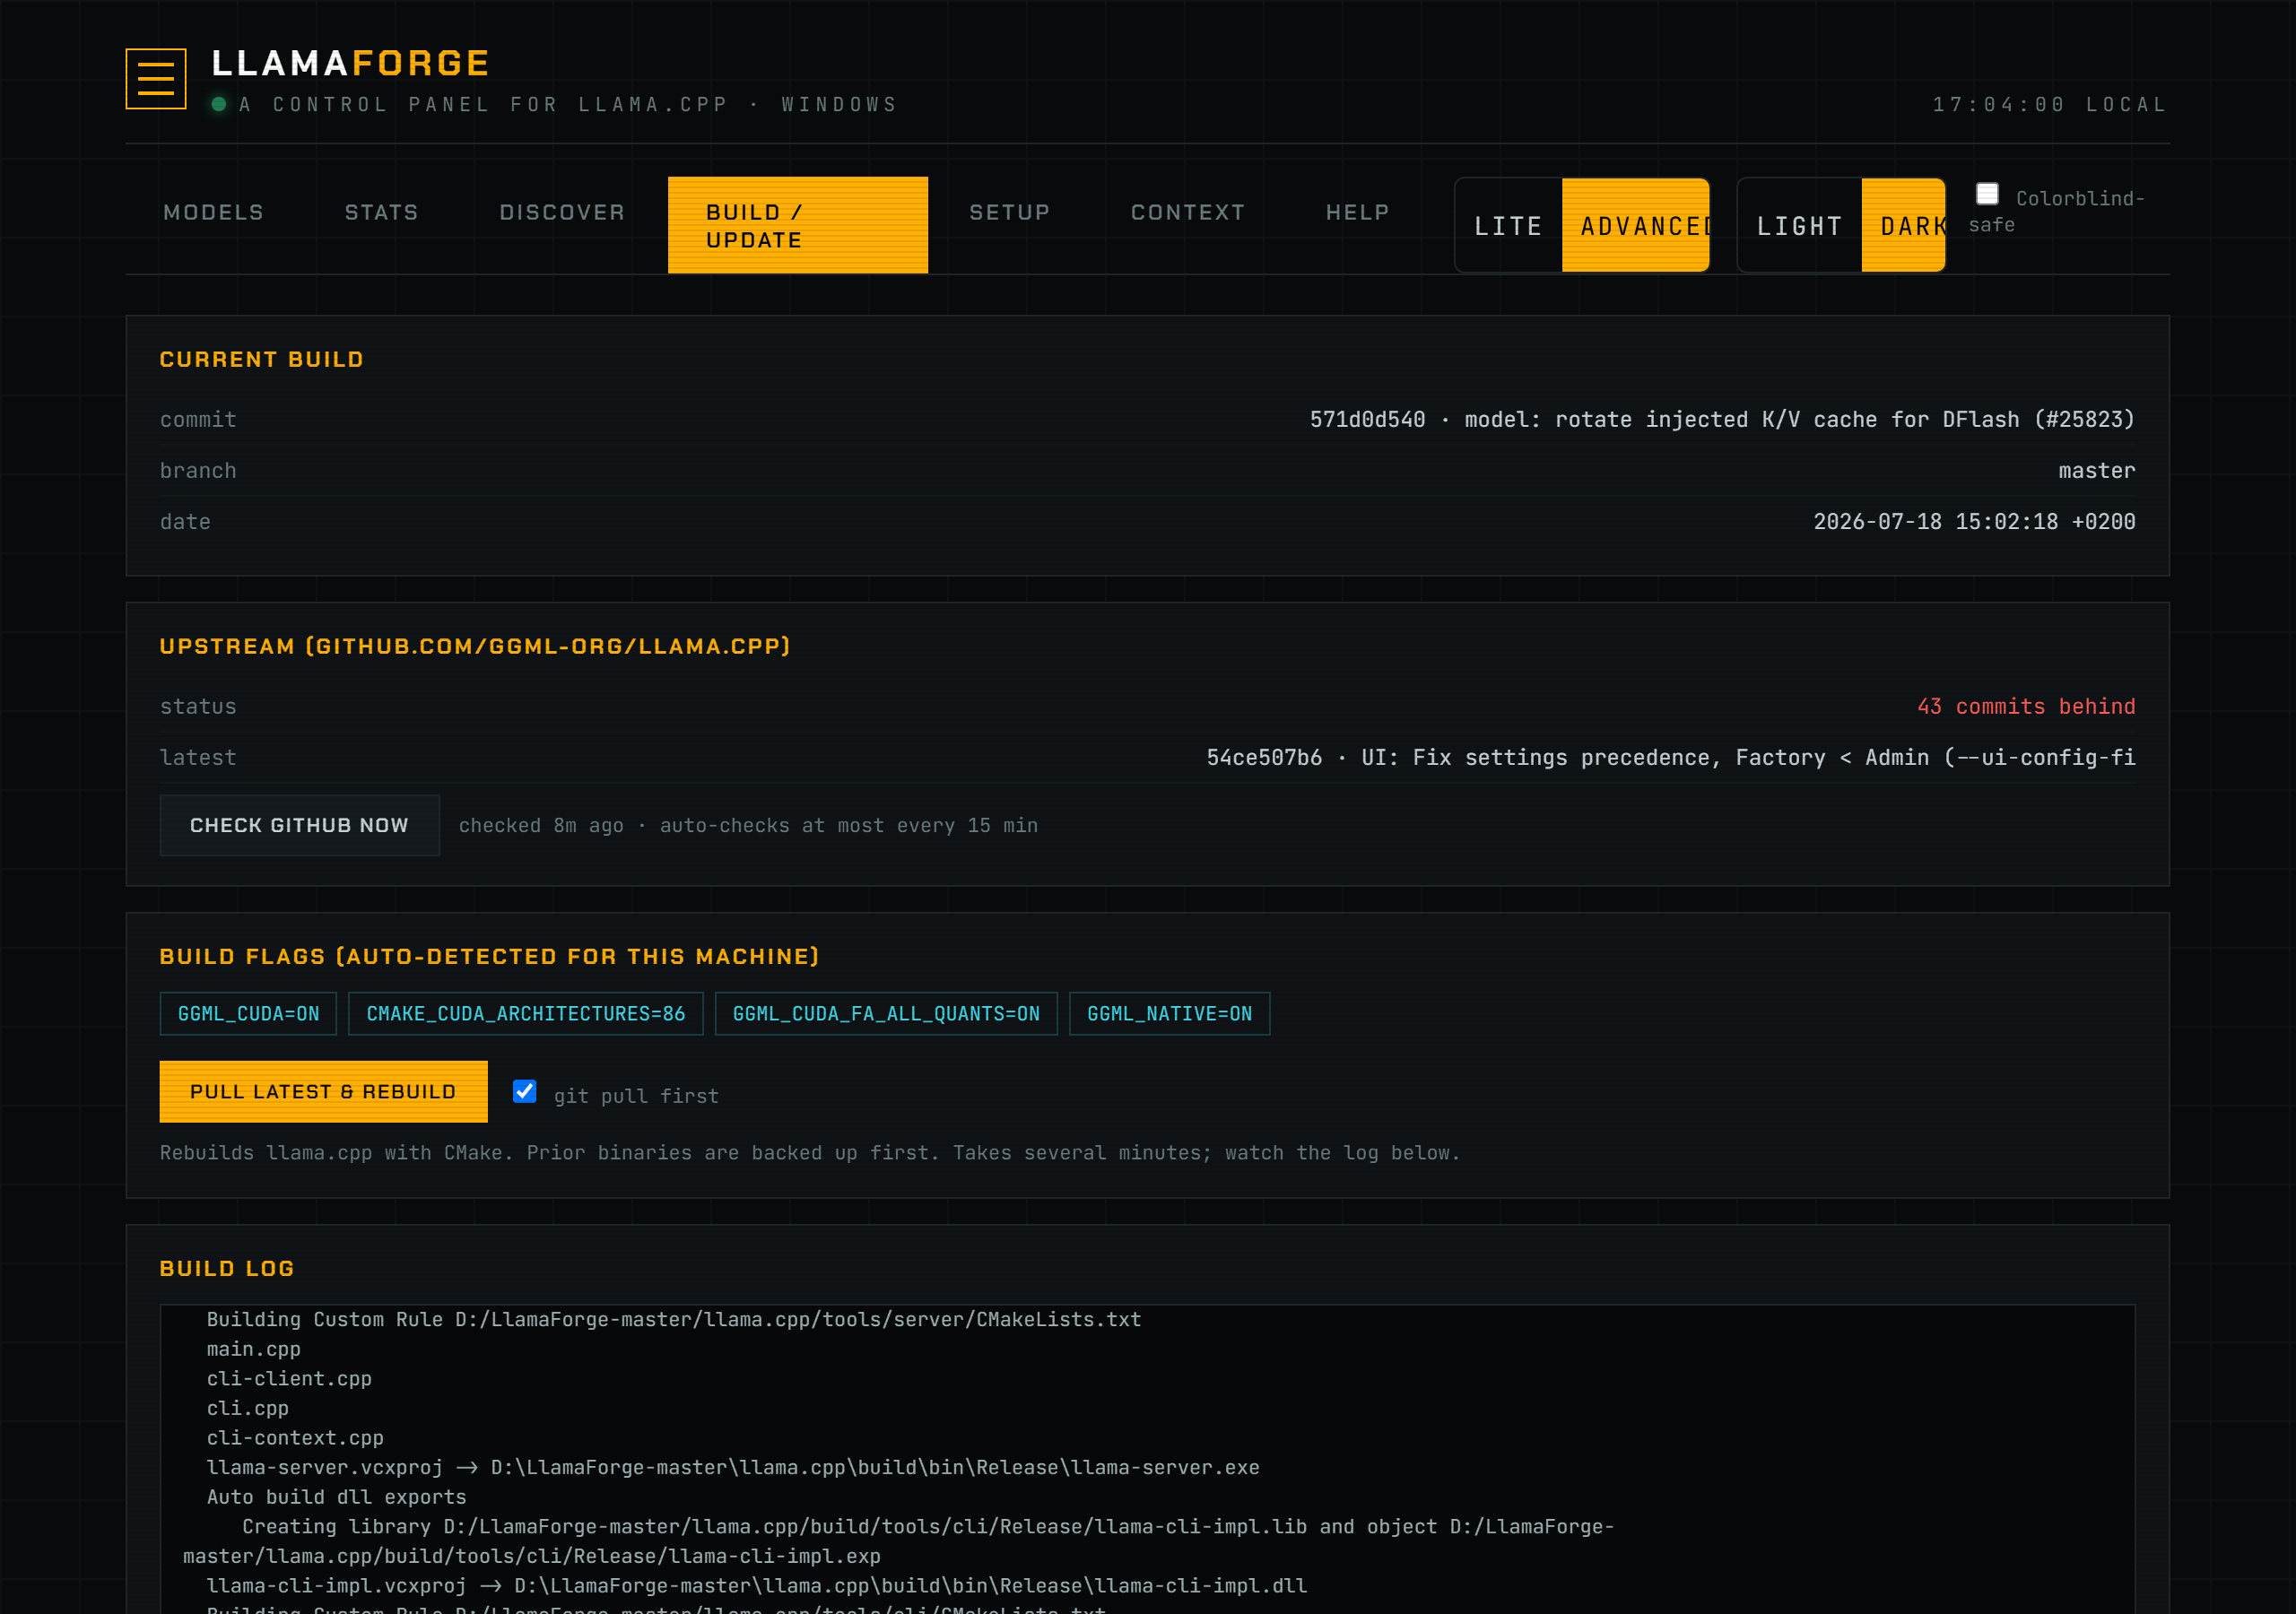Click the 'checked 8m ago' note
2296x1614 pixels.
click(748, 826)
